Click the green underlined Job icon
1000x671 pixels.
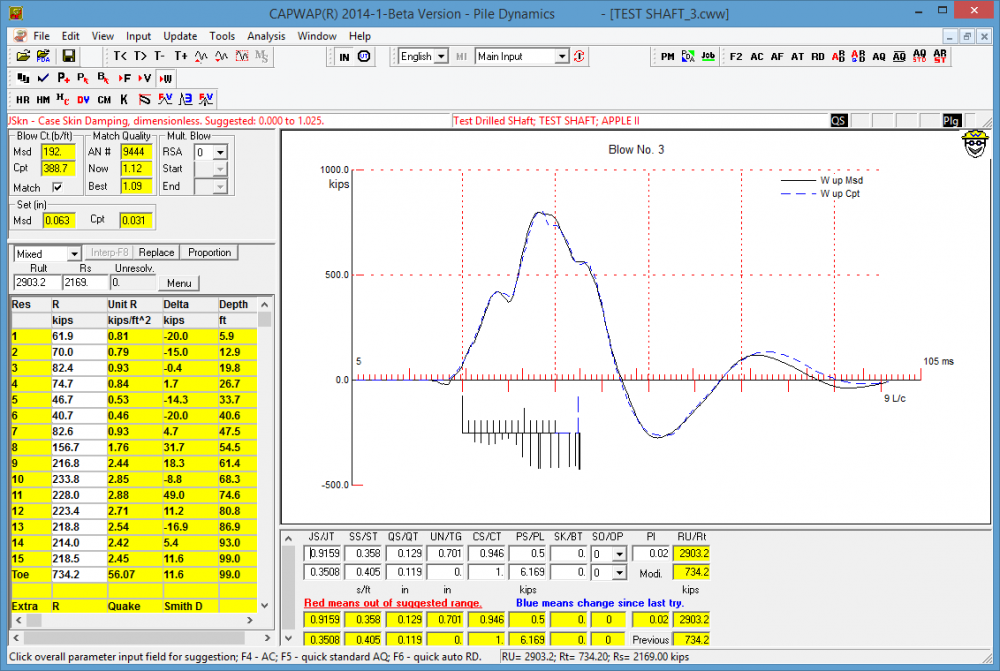pos(708,56)
